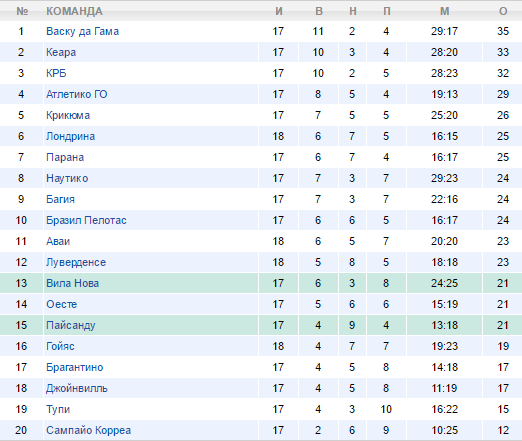Click the КРБ team name
522x441 pixels.
click(x=56, y=73)
